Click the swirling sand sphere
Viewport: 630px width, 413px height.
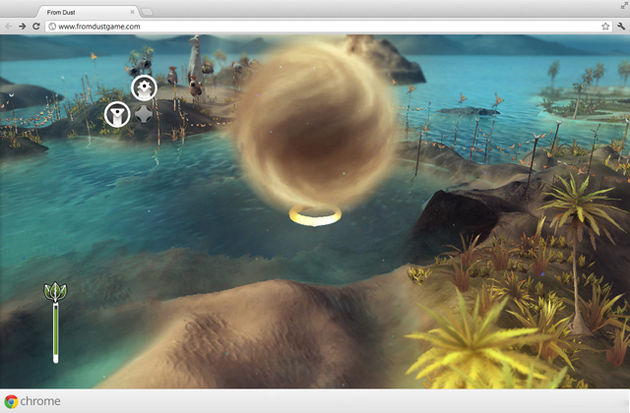pyautogui.click(x=315, y=120)
